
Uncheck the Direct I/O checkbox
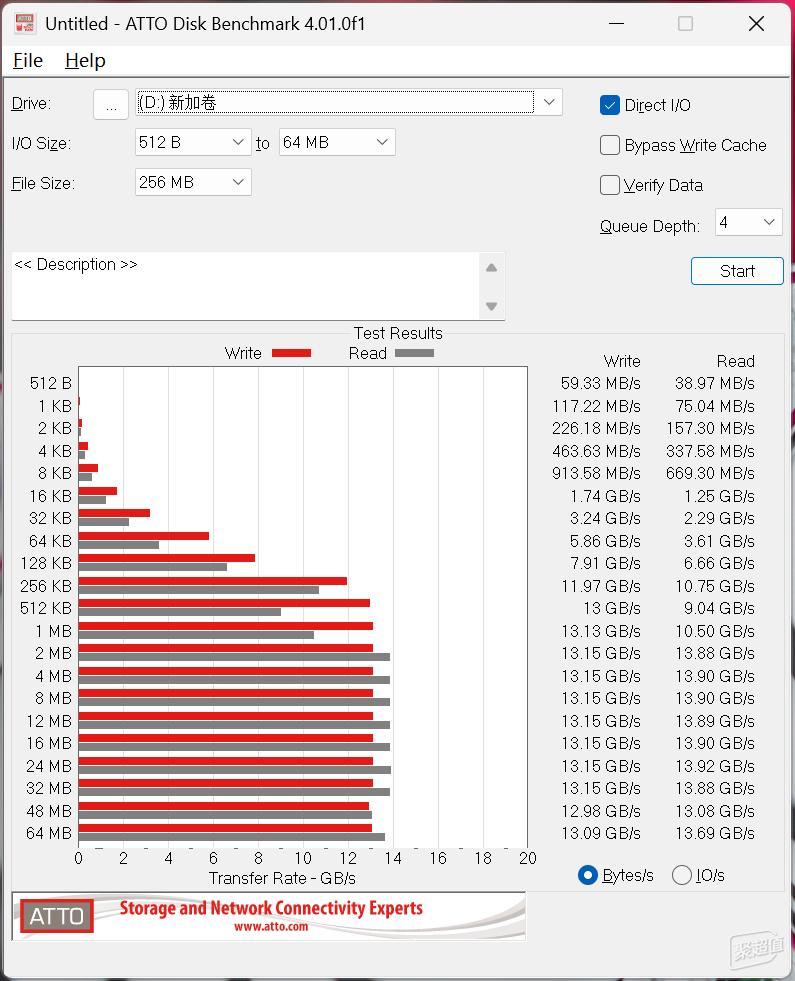[x=609, y=105]
